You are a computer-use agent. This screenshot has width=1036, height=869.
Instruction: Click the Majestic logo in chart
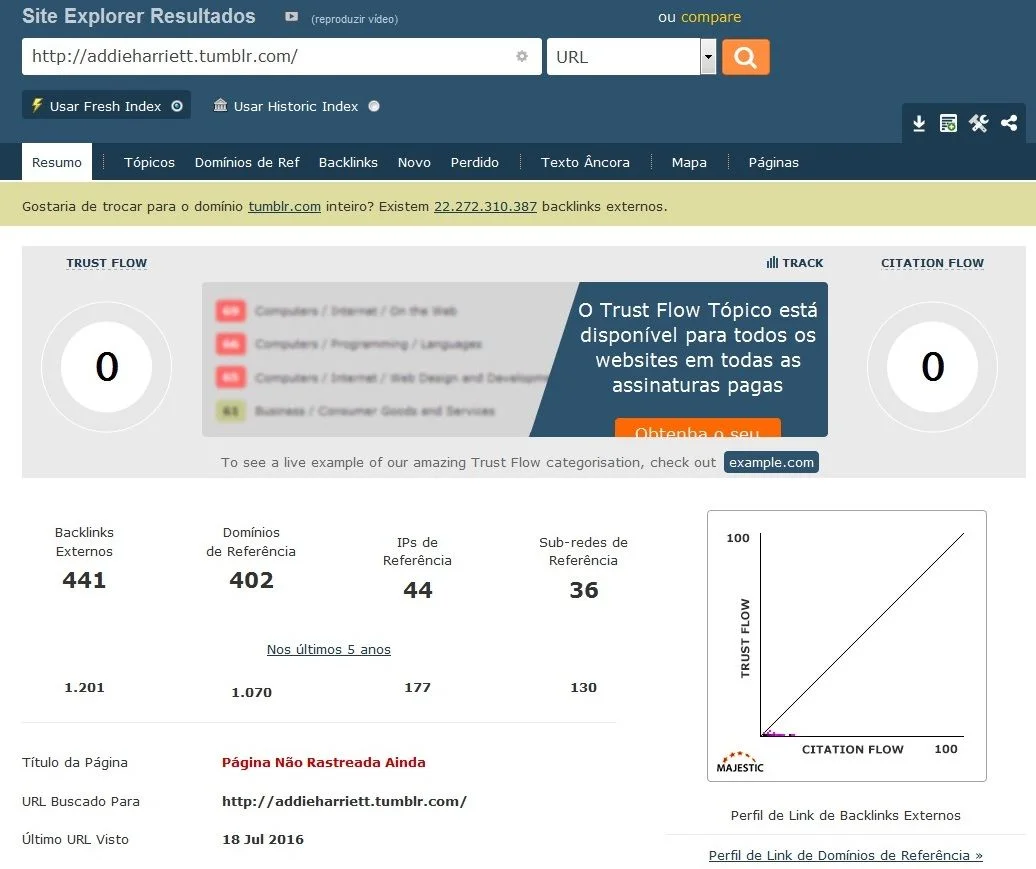740,762
